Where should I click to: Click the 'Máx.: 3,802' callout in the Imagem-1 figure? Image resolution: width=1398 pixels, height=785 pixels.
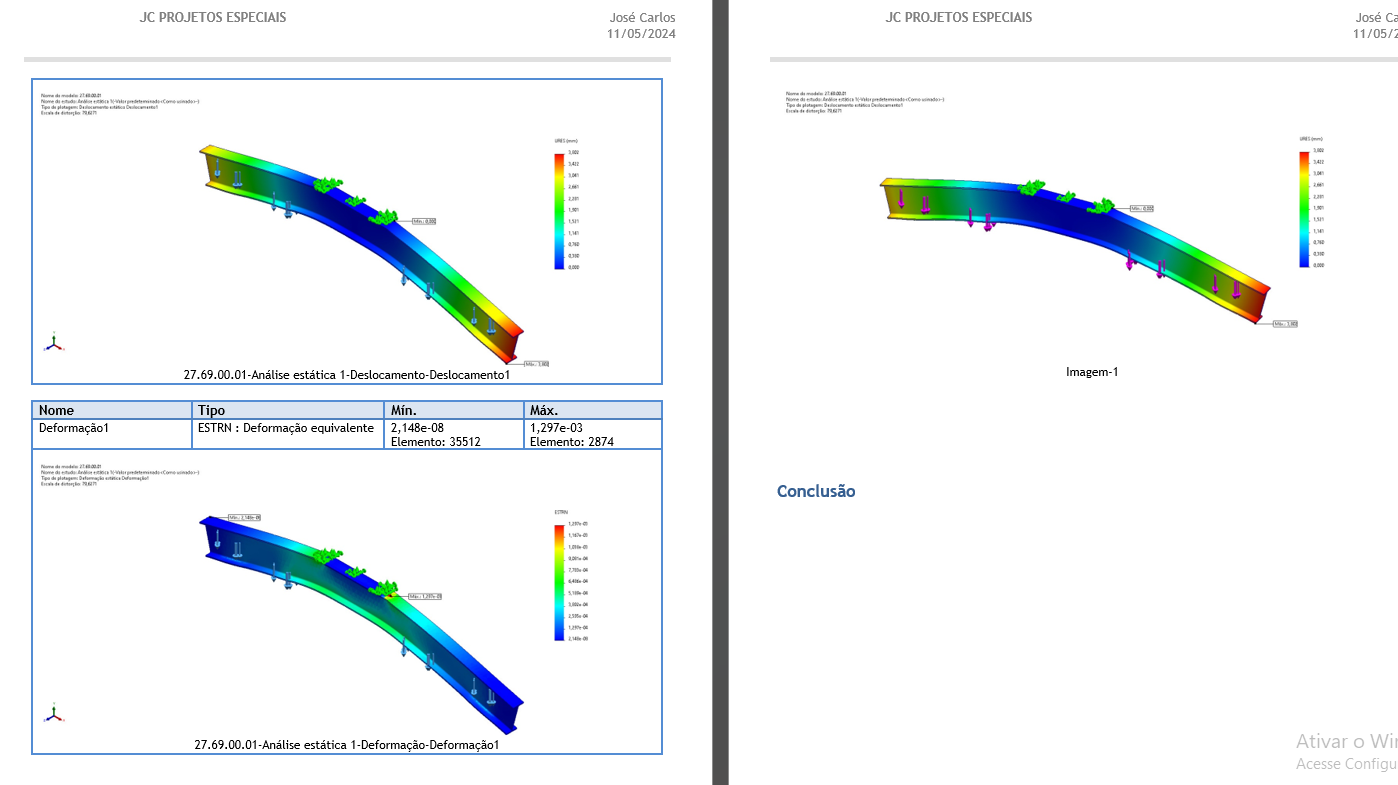pos(1285,324)
